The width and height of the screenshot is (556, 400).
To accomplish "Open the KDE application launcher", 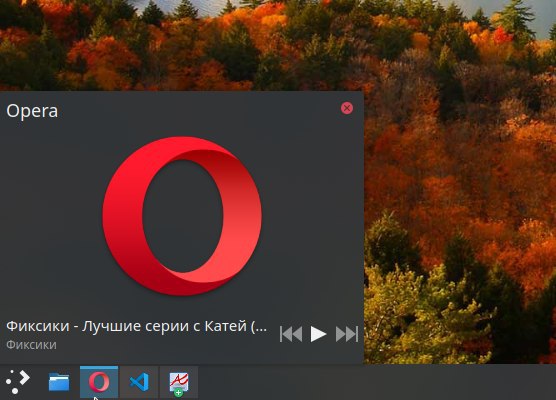I will tap(18, 382).
